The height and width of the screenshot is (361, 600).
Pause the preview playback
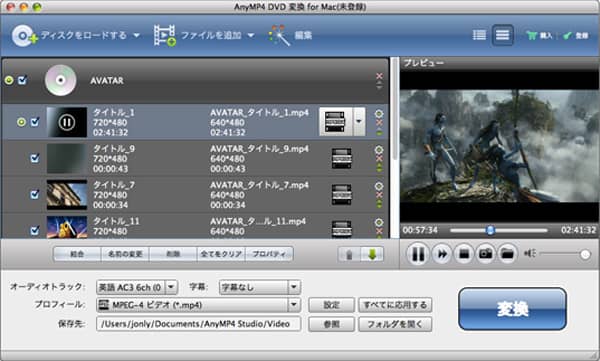click(x=417, y=253)
